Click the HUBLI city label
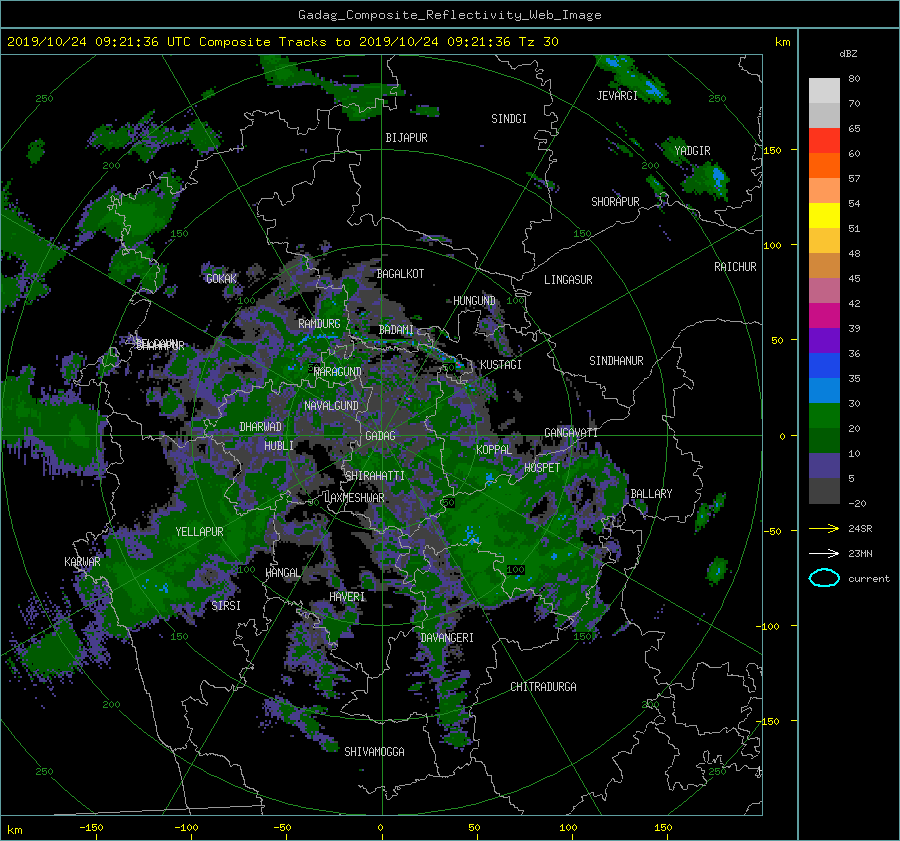Image resolution: width=900 pixels, height=841 pixels. pyautogui.click(x=279, y=446)
